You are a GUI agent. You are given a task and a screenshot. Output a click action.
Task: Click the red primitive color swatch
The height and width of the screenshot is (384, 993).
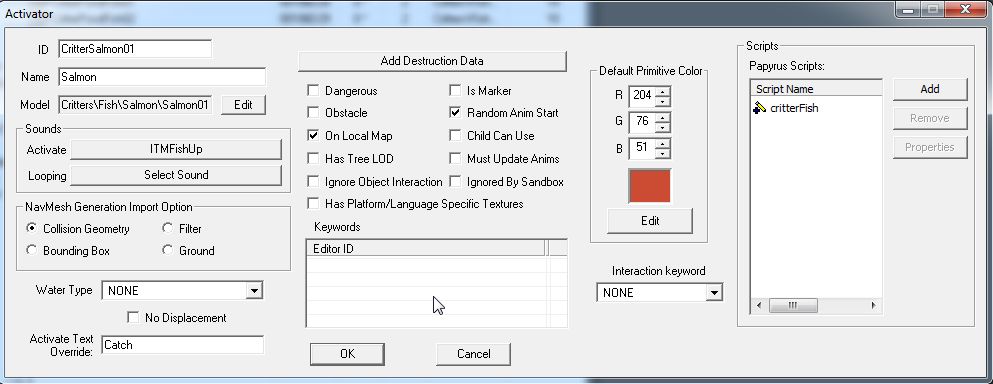tap(650, 186)
